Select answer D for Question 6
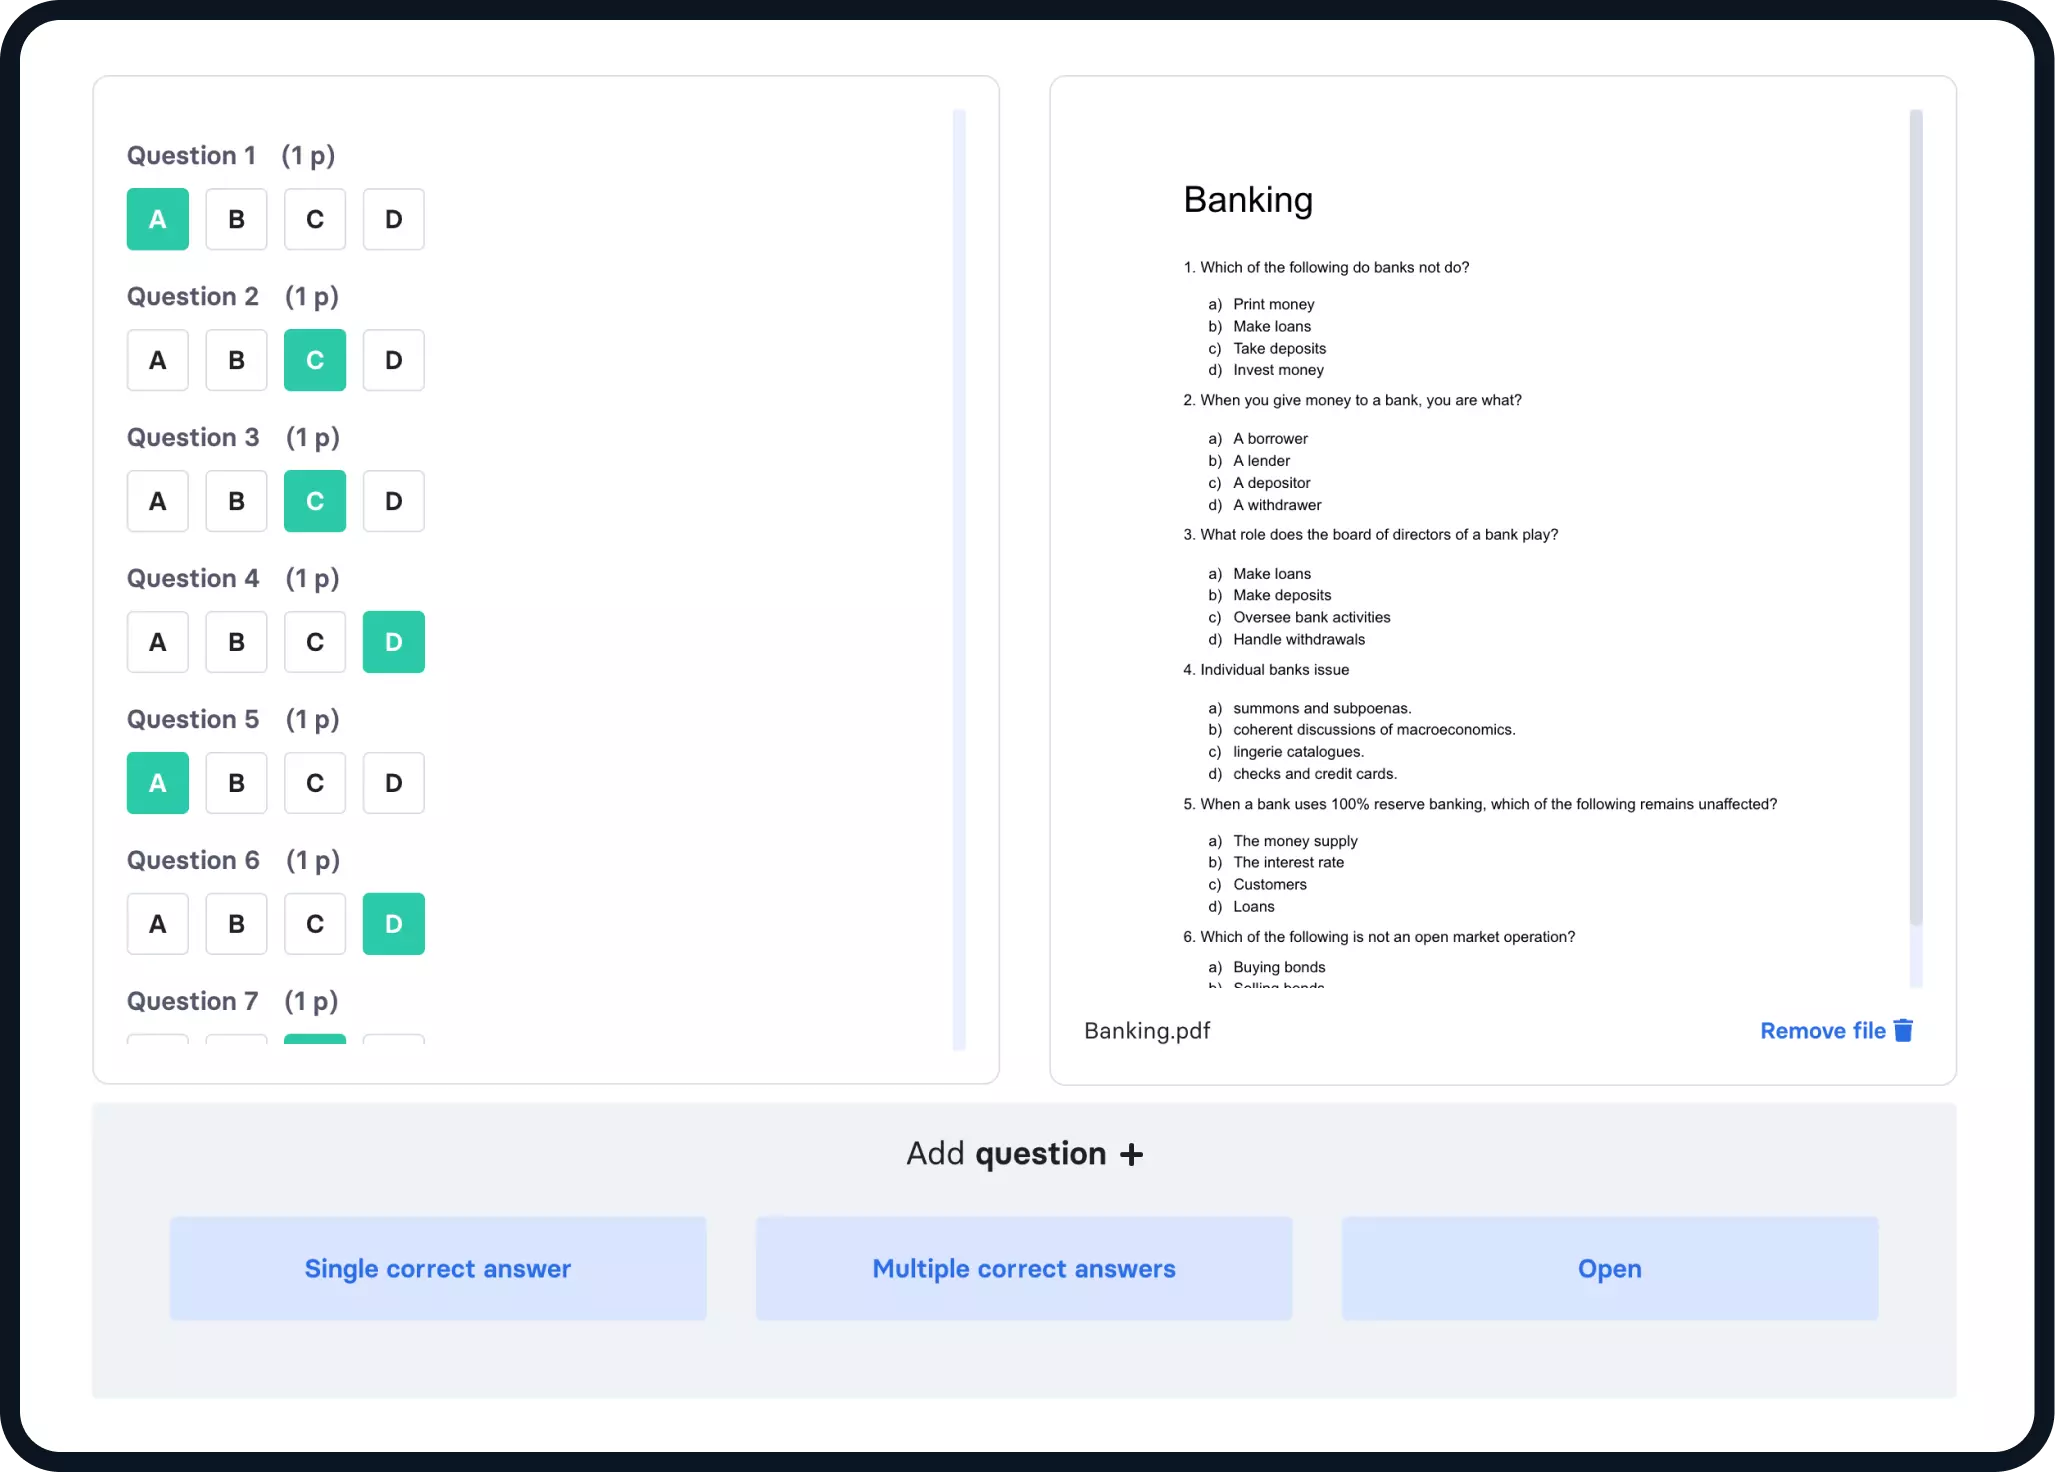 tap(393, 924)
